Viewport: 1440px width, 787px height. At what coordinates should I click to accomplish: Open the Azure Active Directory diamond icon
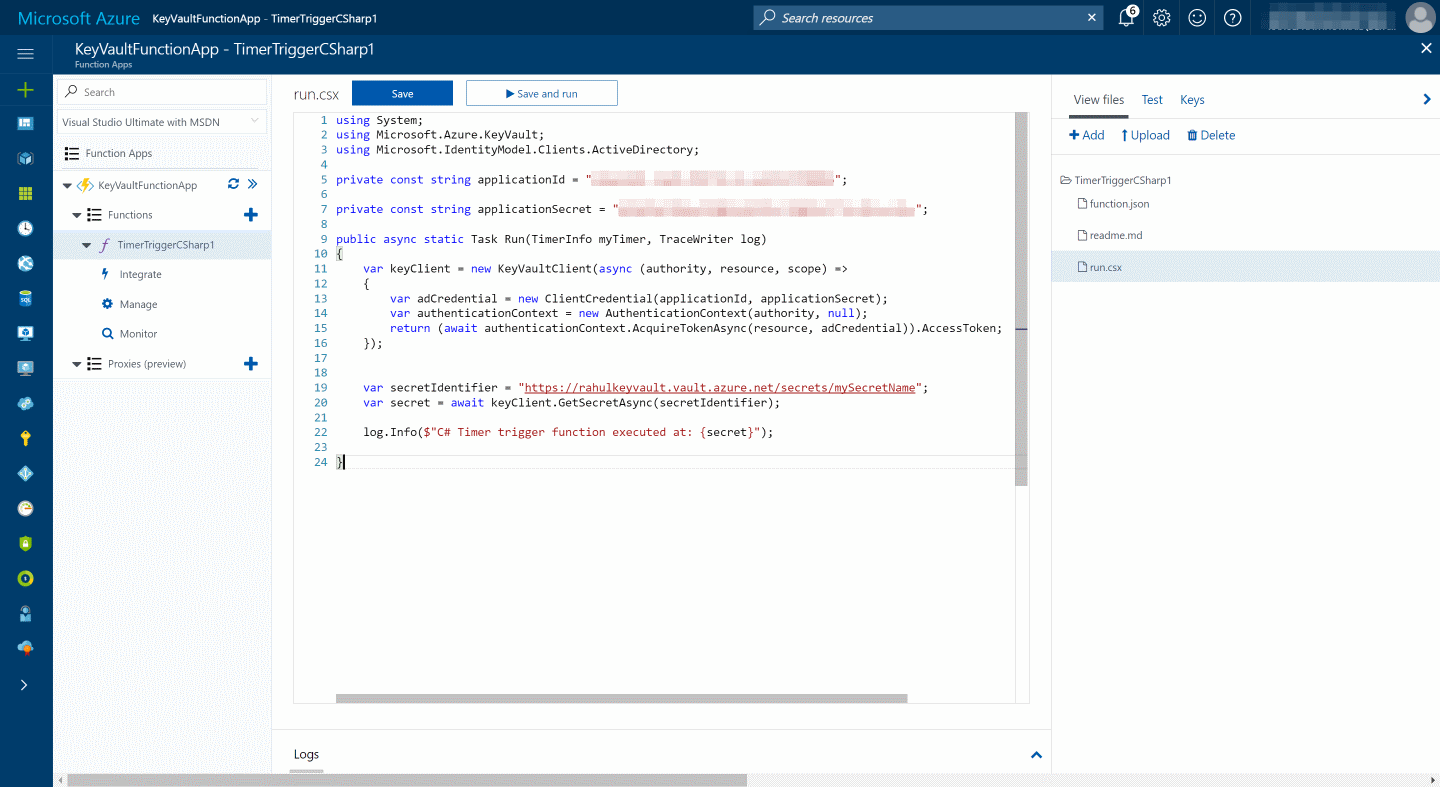(x=25, y=473)
